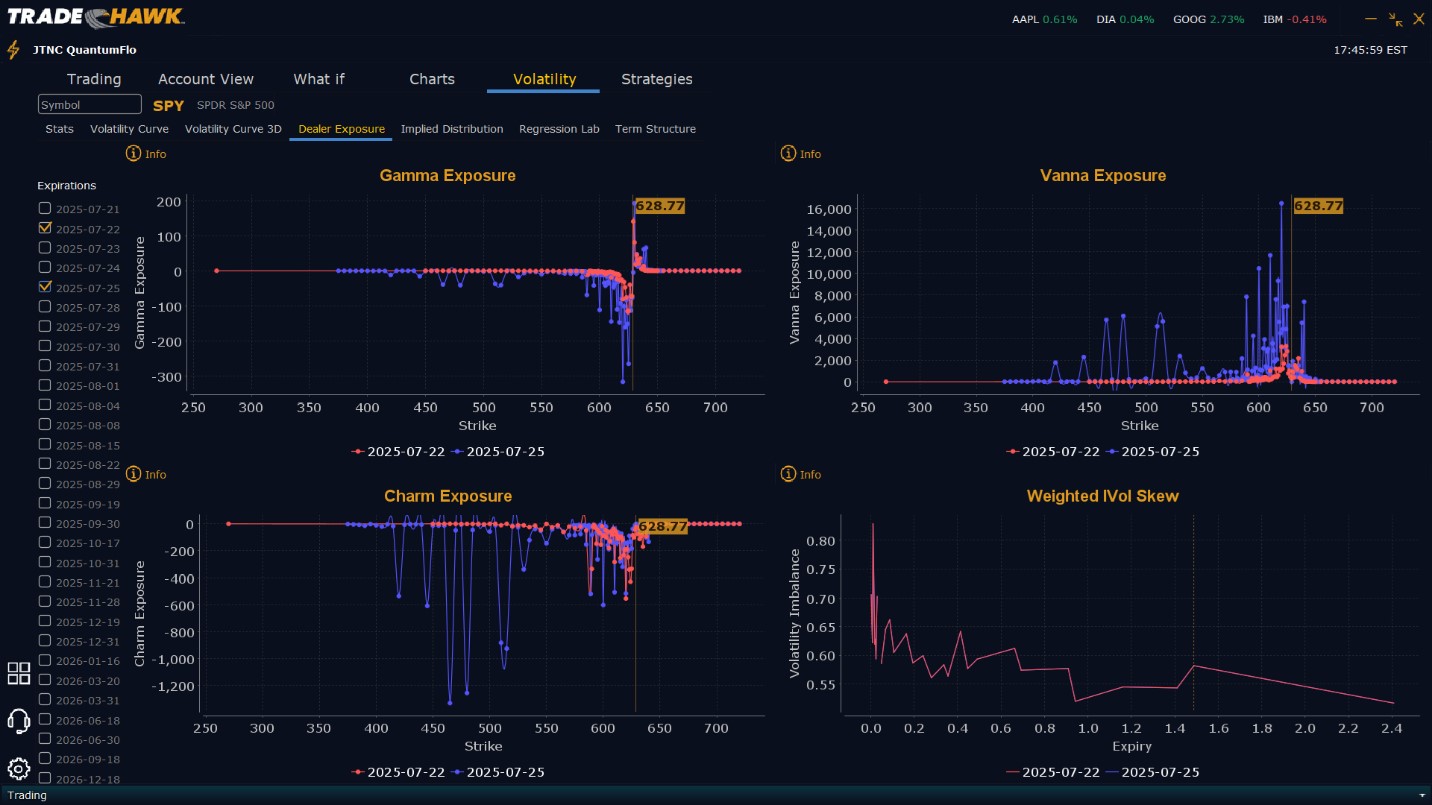The width and height of the screenshot is (1432, 805).
Task: Click the DIA 0.04% ticker
Action: pyautogui.click(x=1125, y=19)
